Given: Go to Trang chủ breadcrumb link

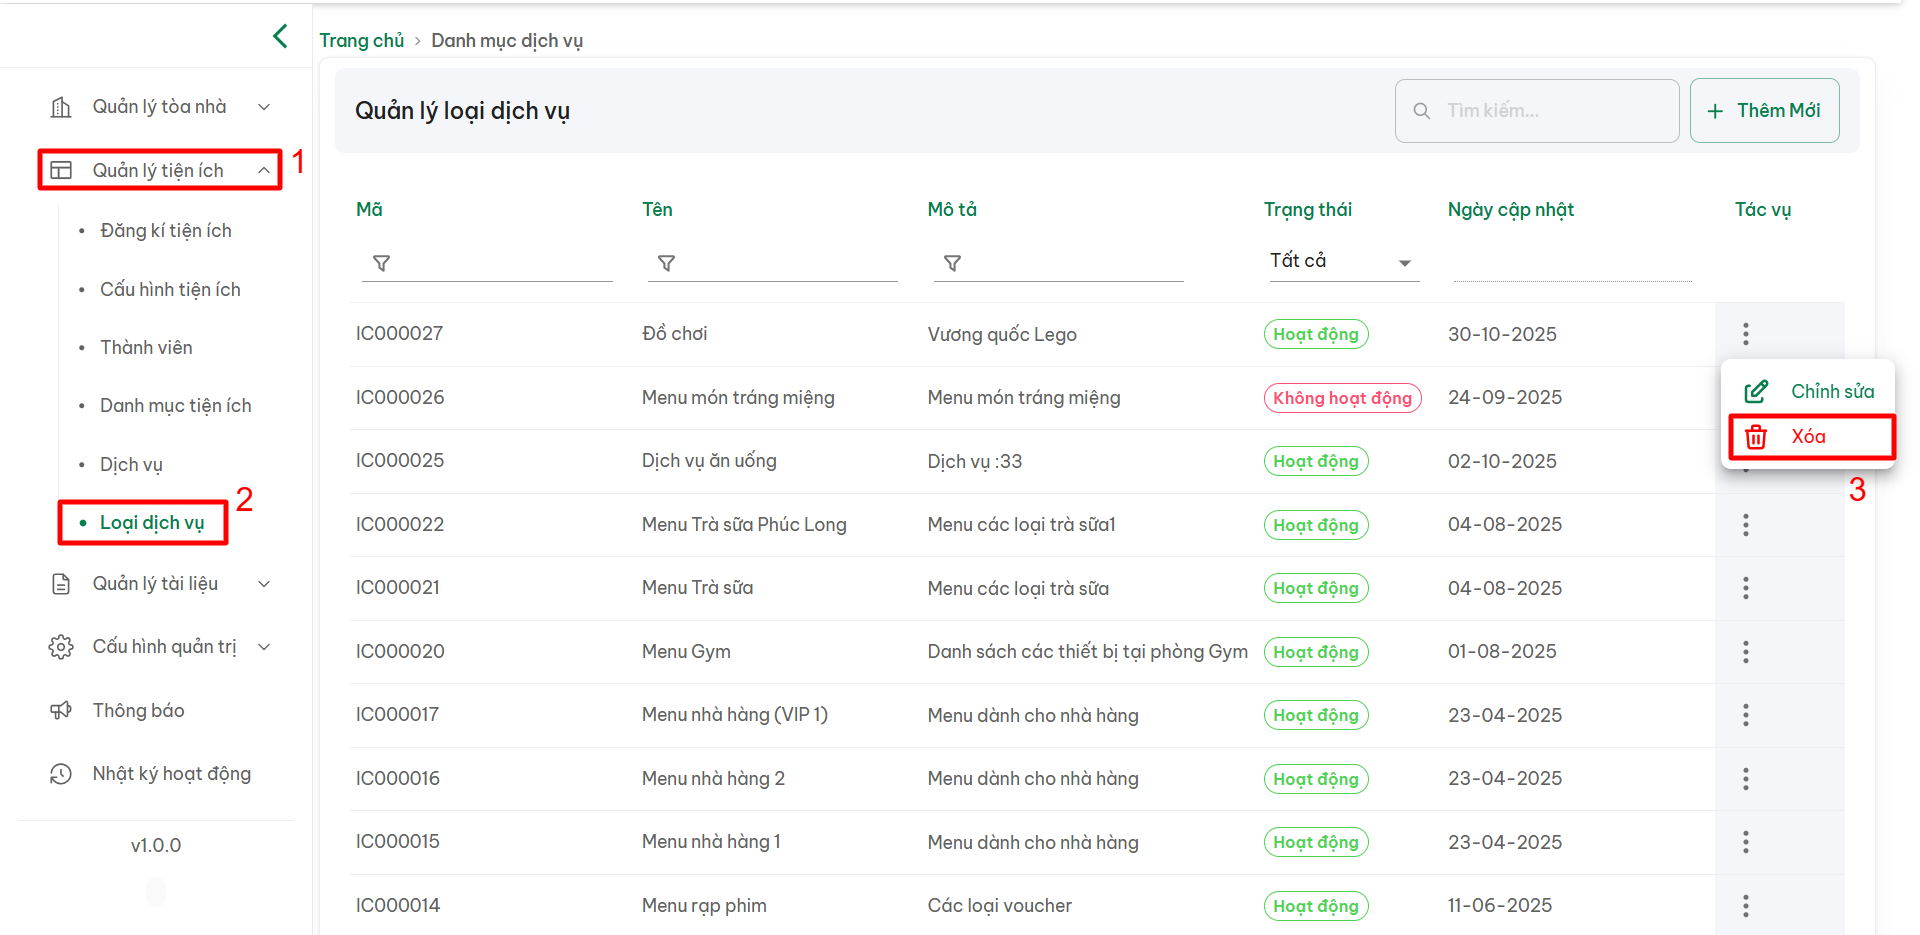Looking at the screenshot, I should [361, 41].
